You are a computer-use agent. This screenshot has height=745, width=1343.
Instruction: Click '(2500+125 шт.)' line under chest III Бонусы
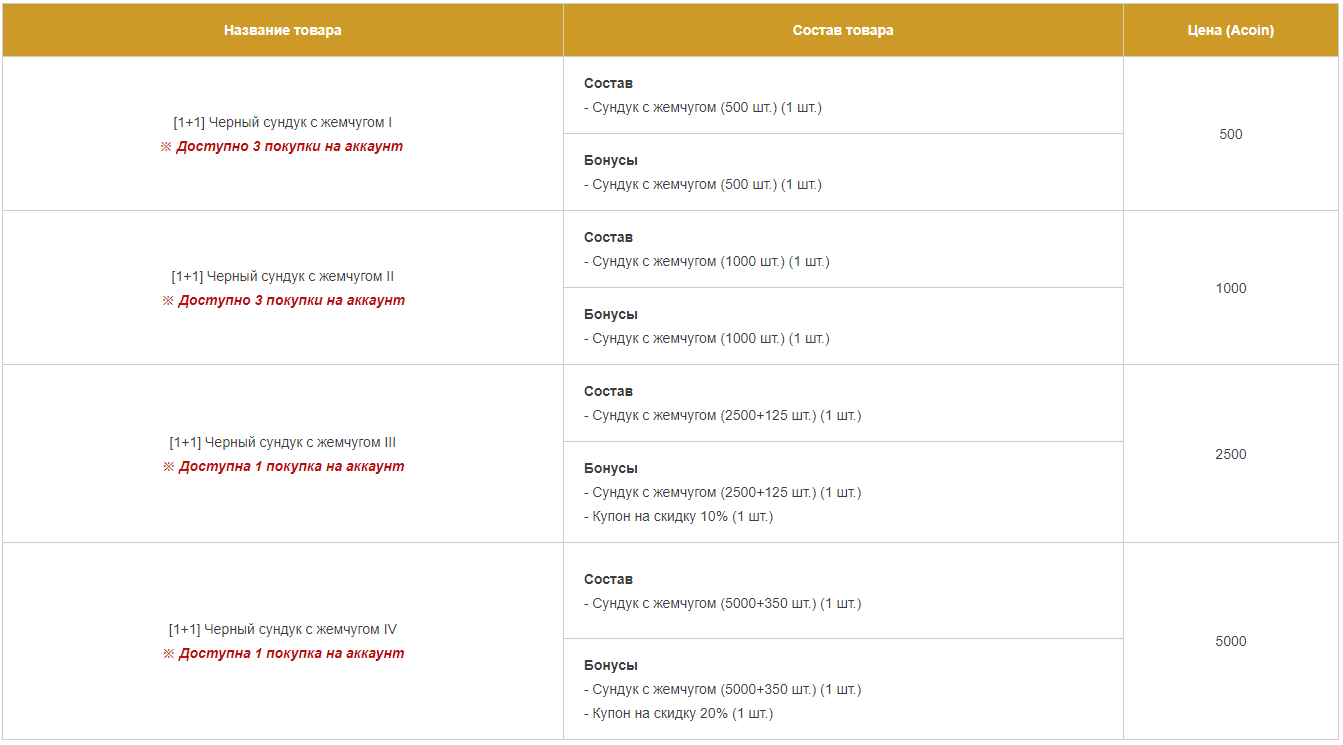coord(722,492)
